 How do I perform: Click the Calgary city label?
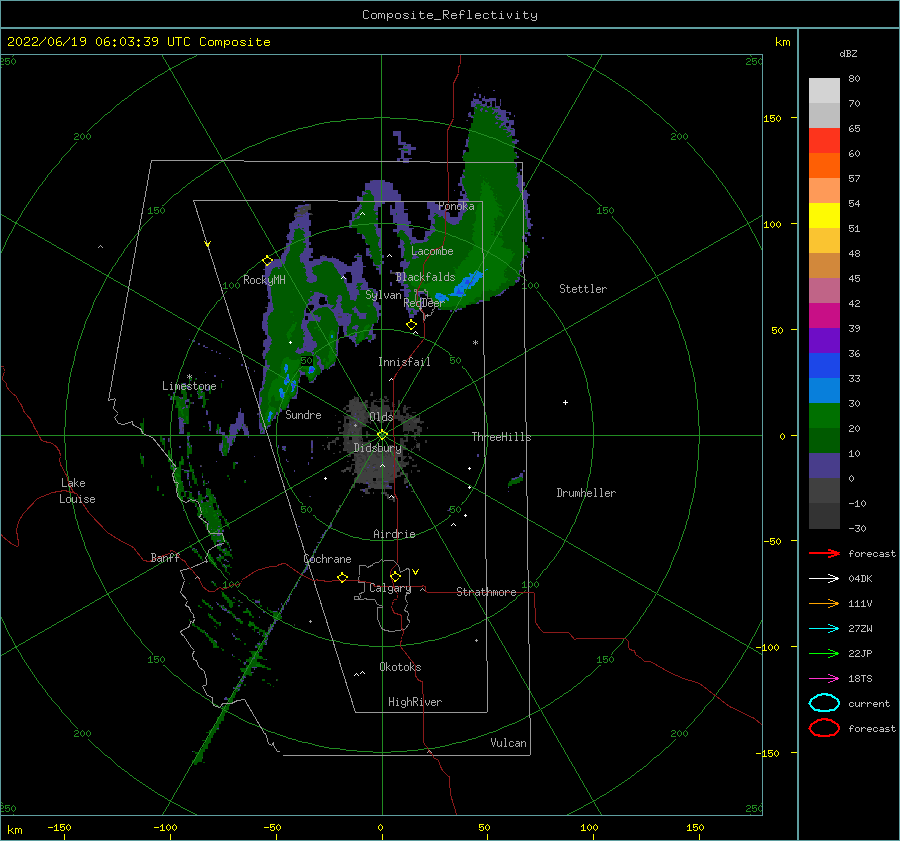390,588
